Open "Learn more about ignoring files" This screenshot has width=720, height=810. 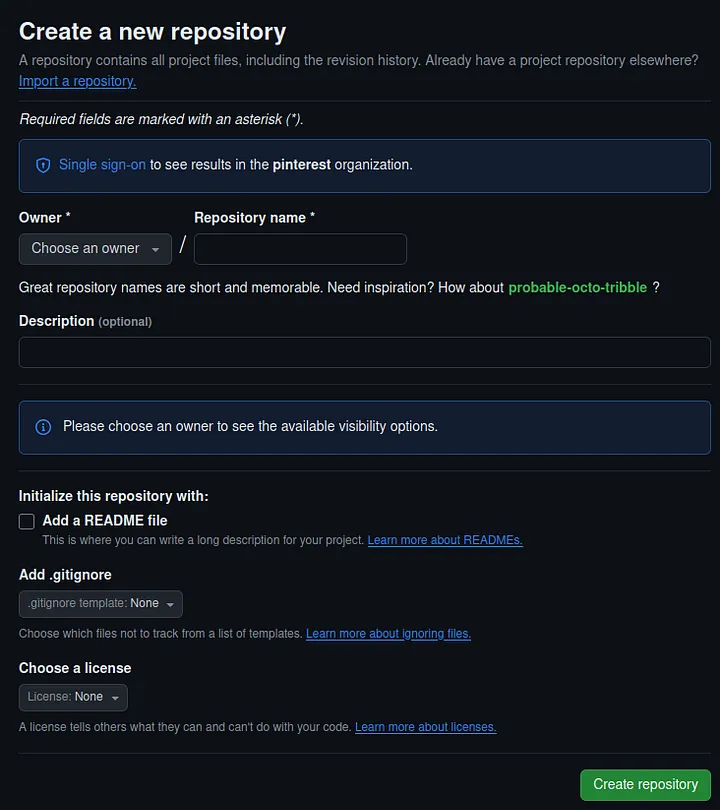(x=388, y=633)
